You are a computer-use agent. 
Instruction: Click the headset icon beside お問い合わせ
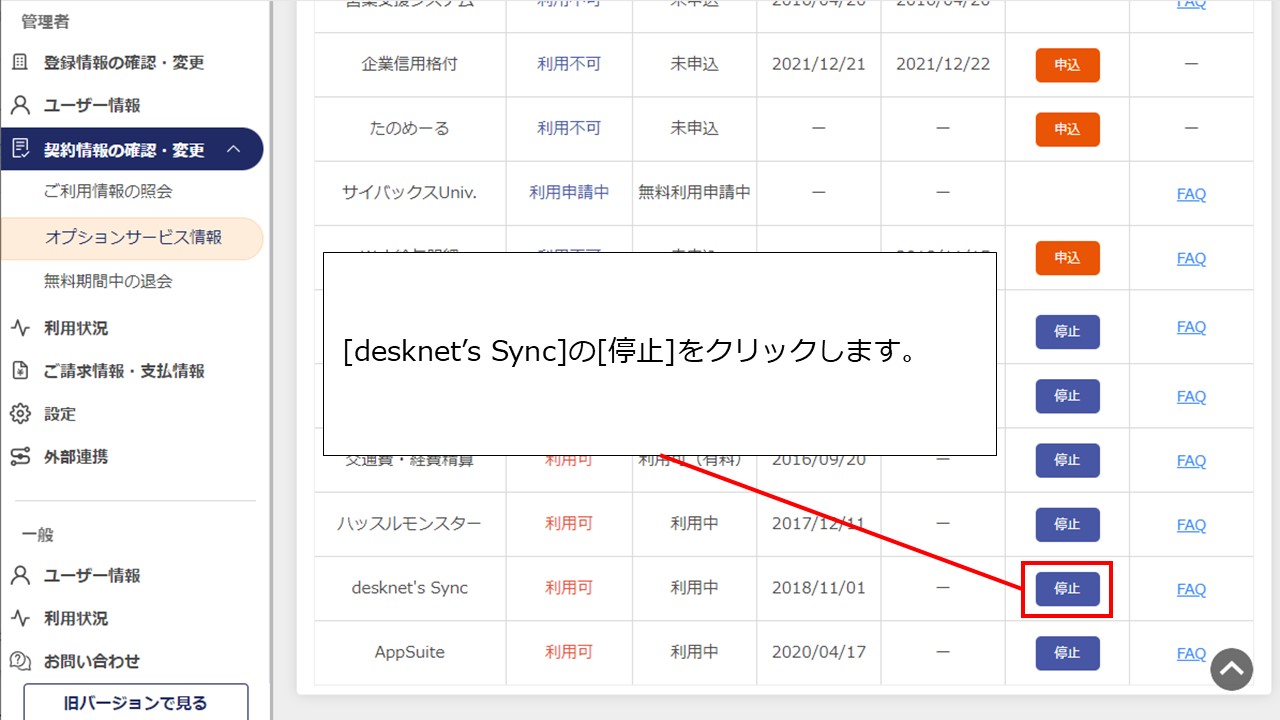[x=20, y=661]
